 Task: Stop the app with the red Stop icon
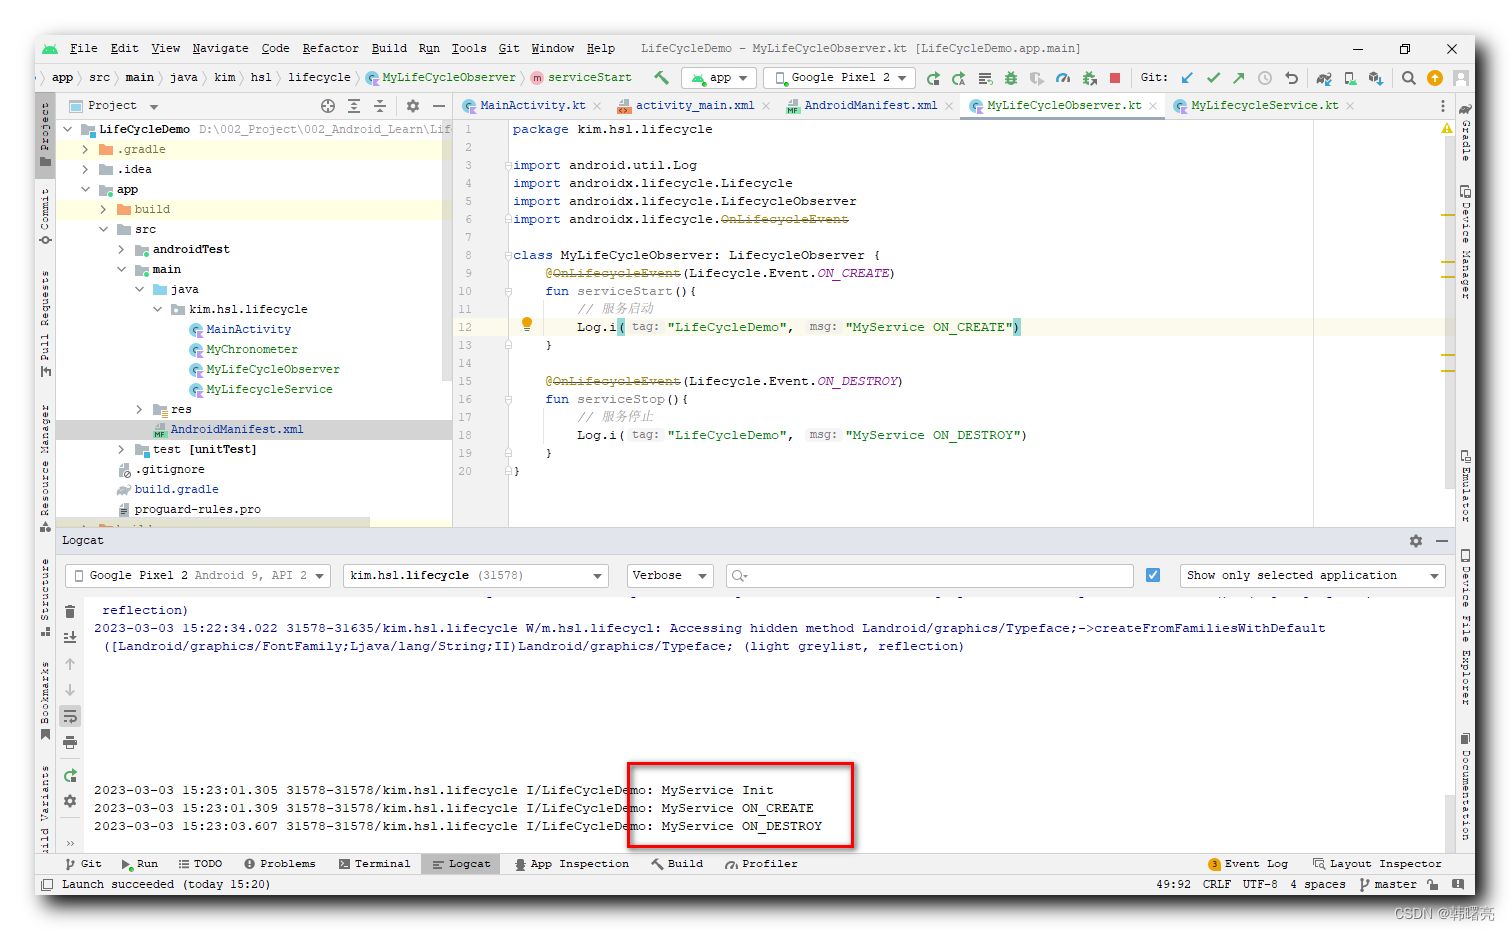click(1115, 78)
